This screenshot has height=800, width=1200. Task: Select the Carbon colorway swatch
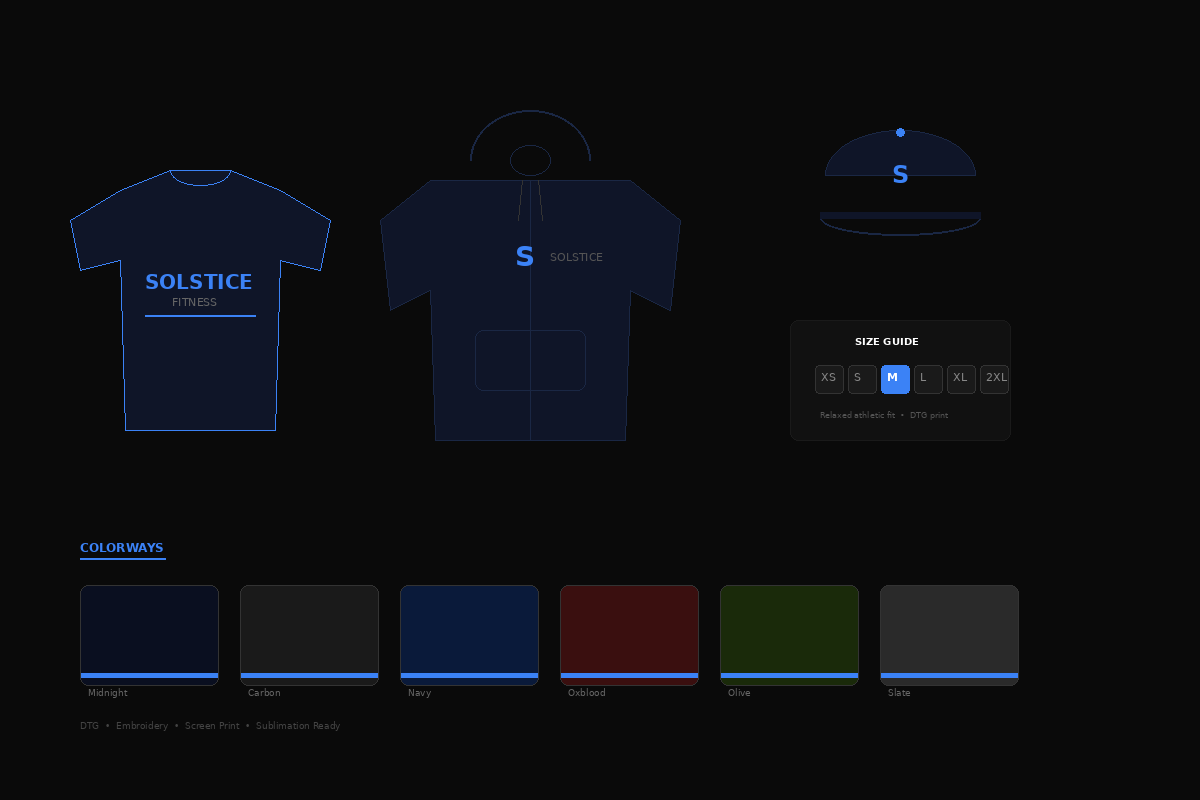(x=309, y=635)
